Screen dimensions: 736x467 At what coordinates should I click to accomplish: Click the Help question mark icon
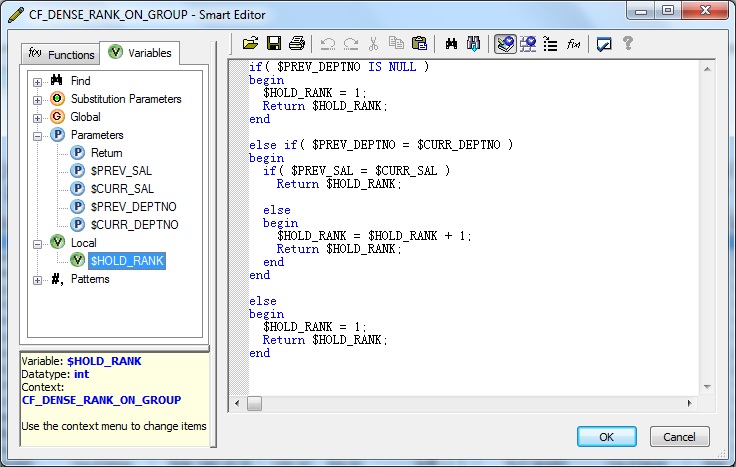[x=628, y=44]
